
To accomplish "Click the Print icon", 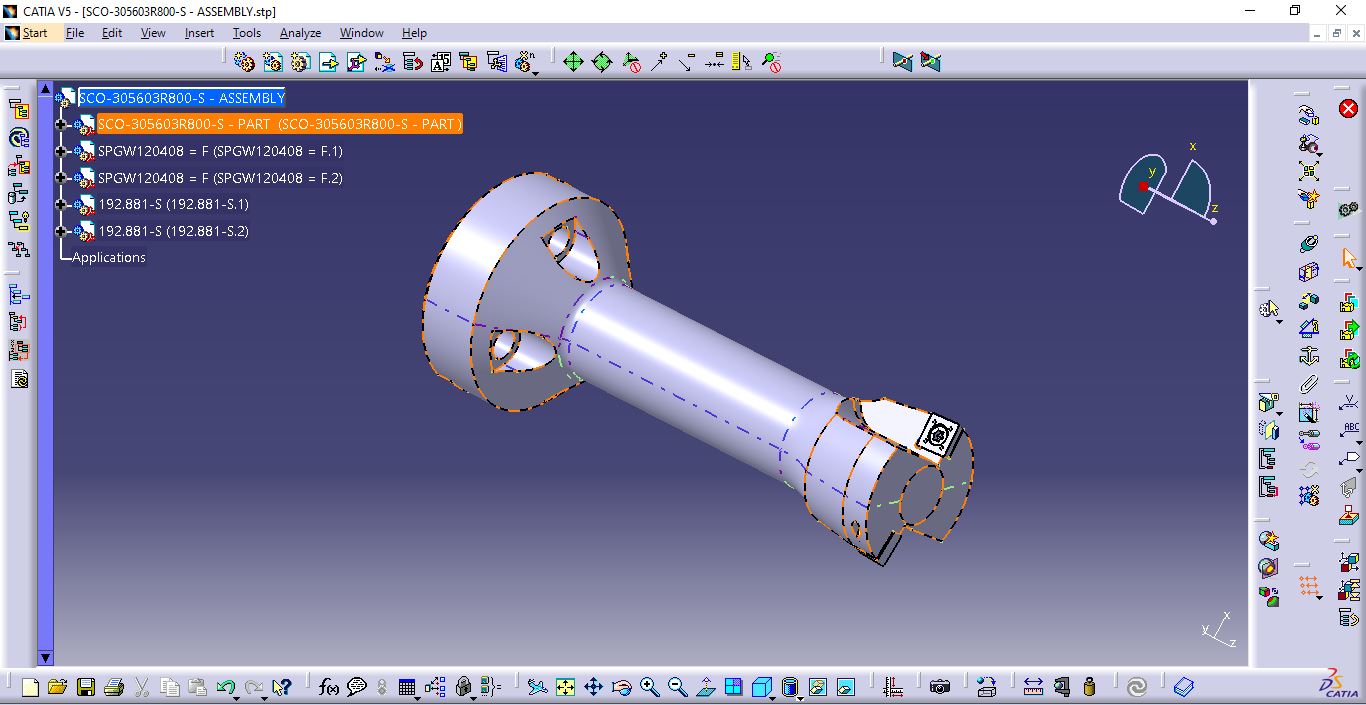I will pos(114,687).
